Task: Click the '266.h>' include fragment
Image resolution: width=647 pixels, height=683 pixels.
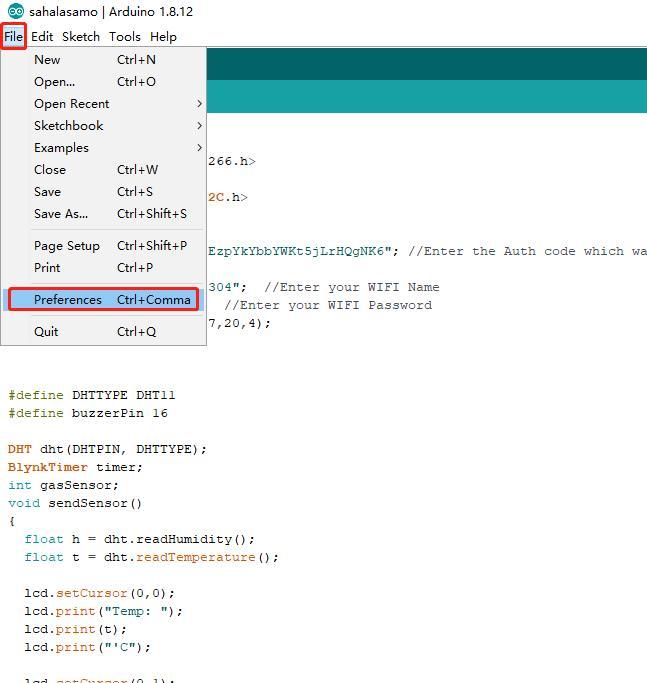Action: [232, 161]
